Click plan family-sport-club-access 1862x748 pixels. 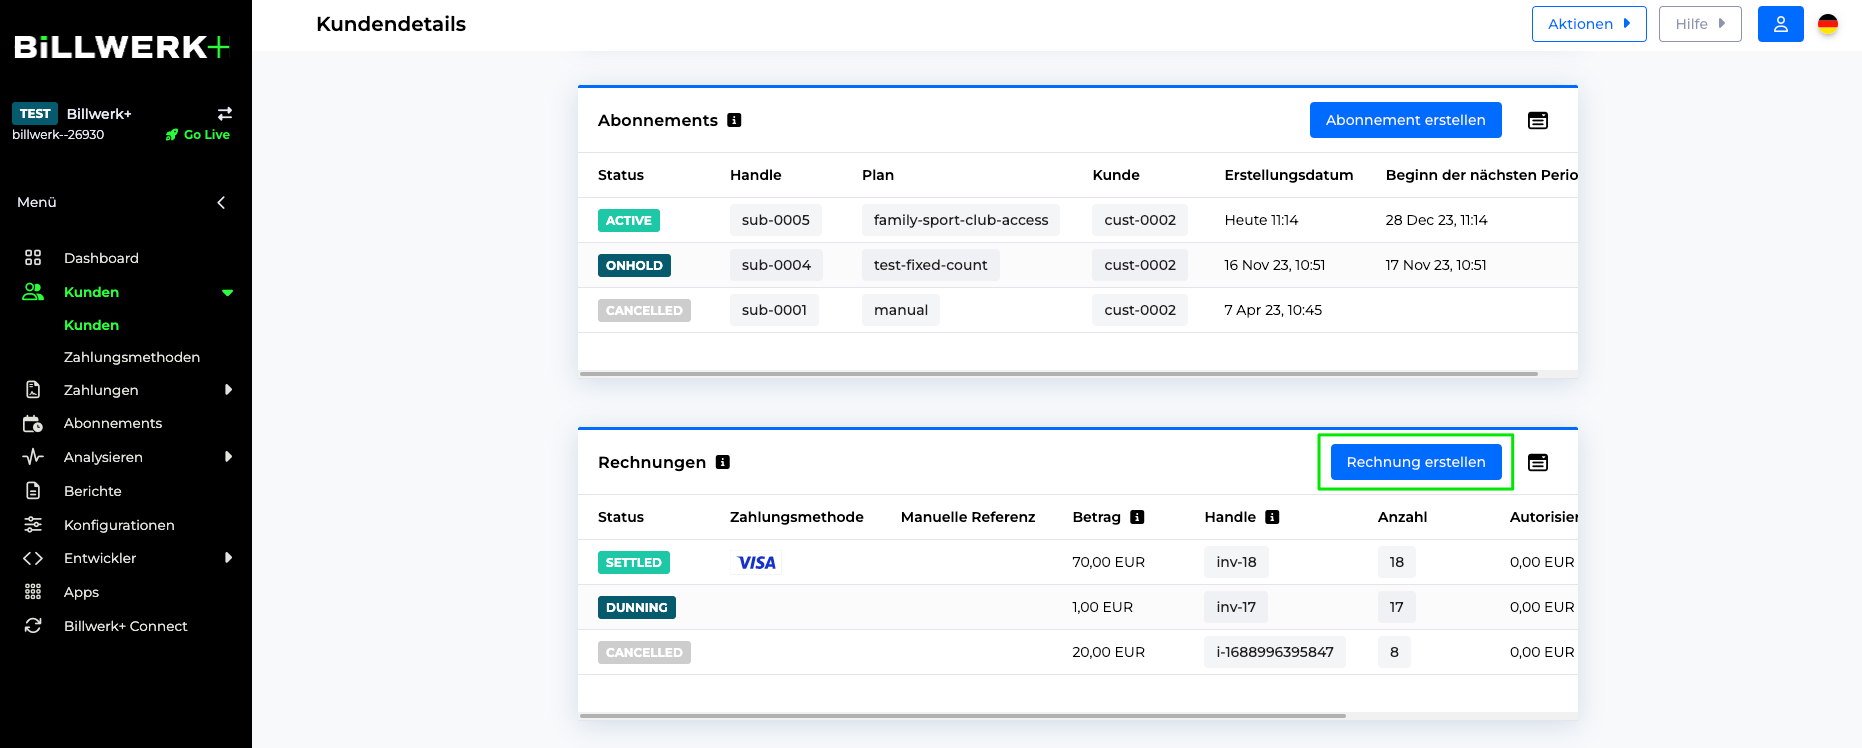(961, 220)
